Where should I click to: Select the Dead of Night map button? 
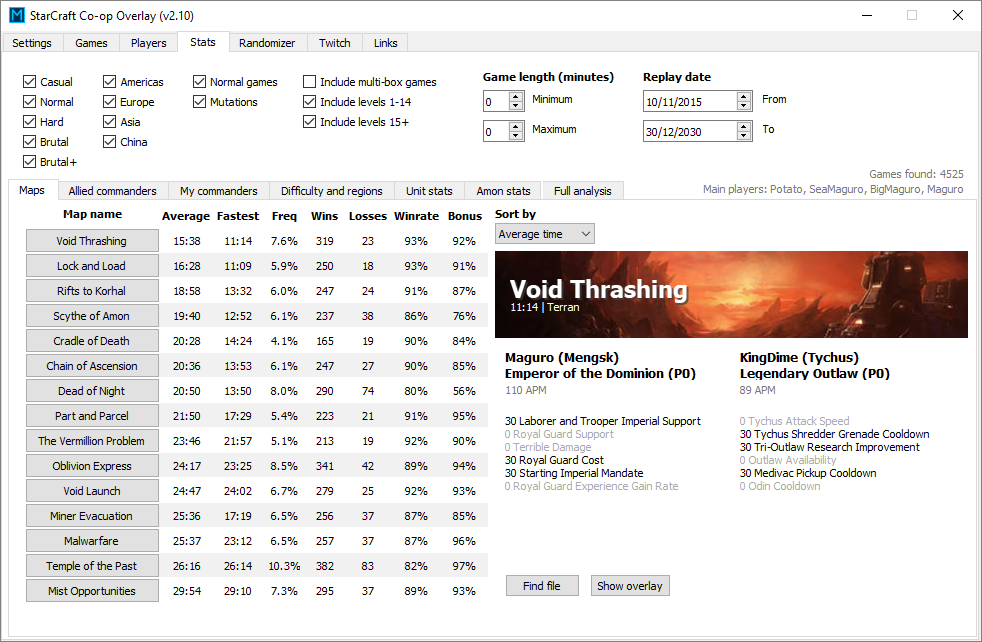pos(92,391)
